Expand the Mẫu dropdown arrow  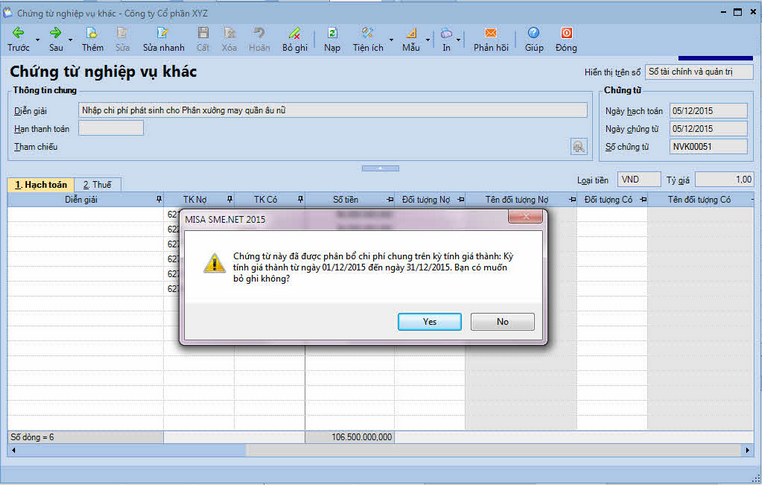click(428, 40)
